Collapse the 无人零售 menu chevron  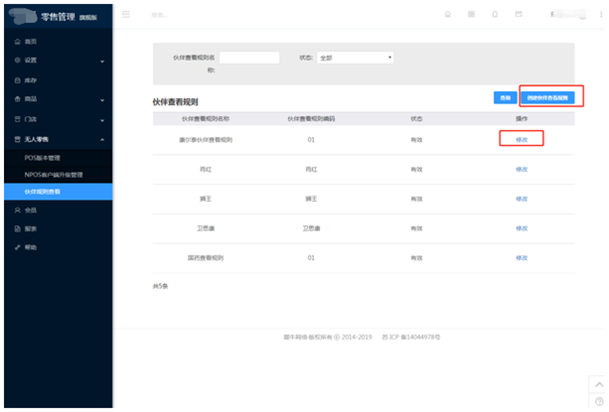click(x=102, y=139)
